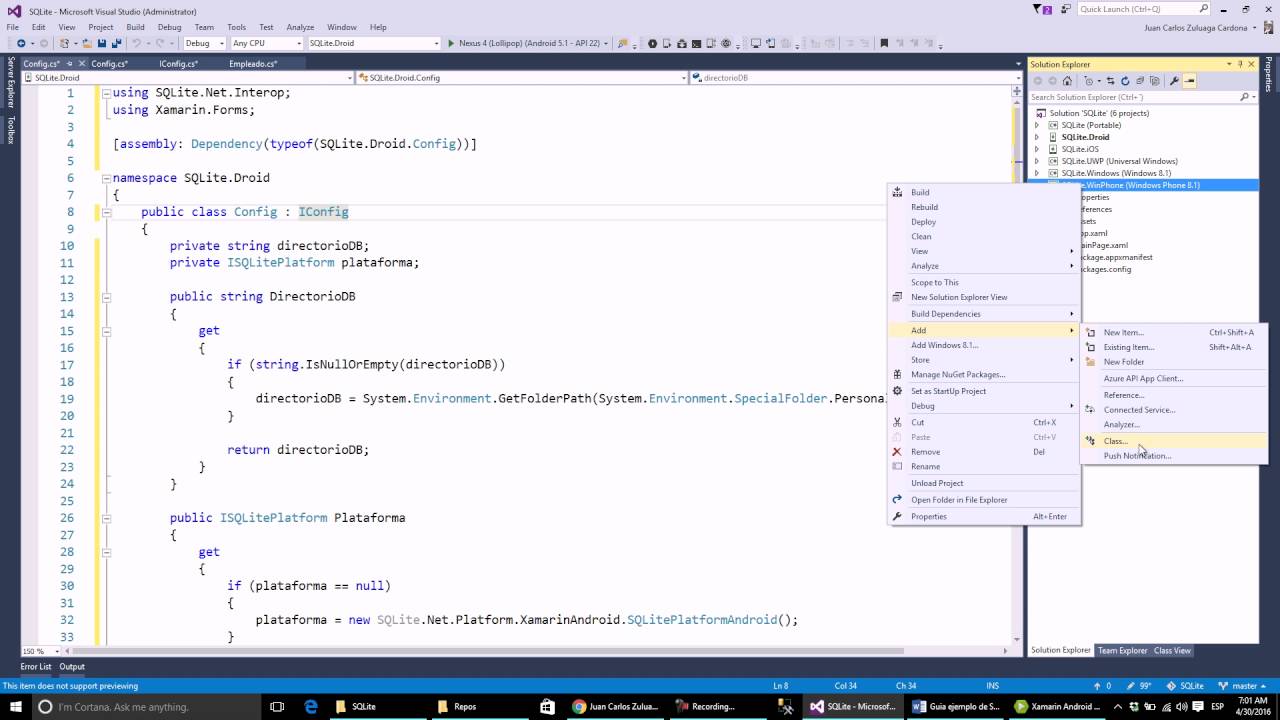The height and width of the screenshot is (720, 1280).
Task: Click Windows Start button
Action: 14,706
